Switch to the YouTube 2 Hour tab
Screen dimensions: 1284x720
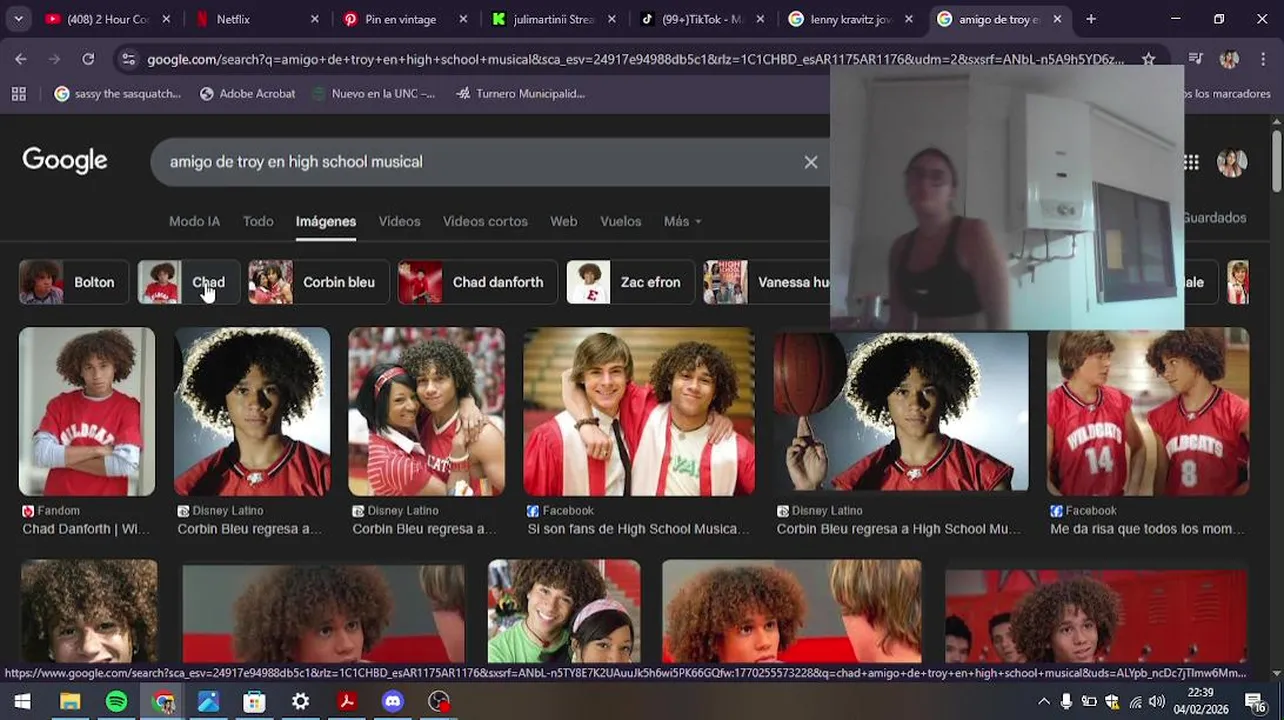(109, 19)
